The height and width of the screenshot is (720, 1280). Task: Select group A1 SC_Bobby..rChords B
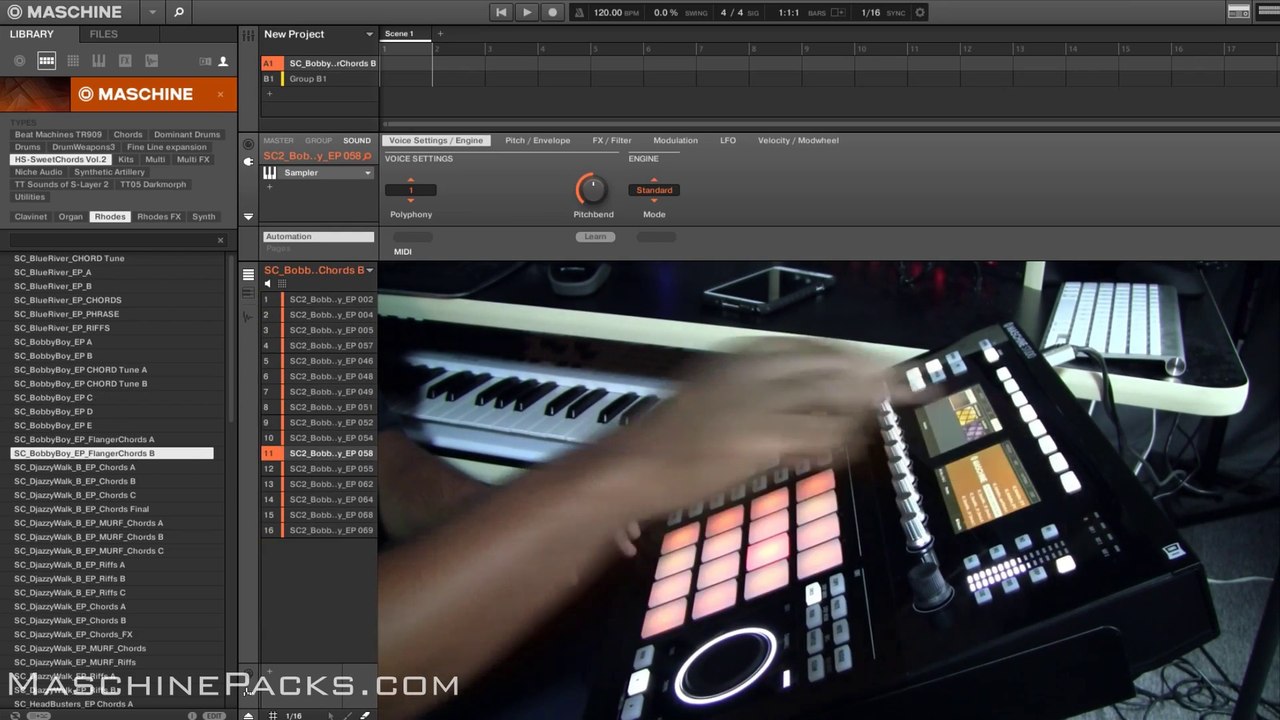pyautogui.click(x=320, y=63)
